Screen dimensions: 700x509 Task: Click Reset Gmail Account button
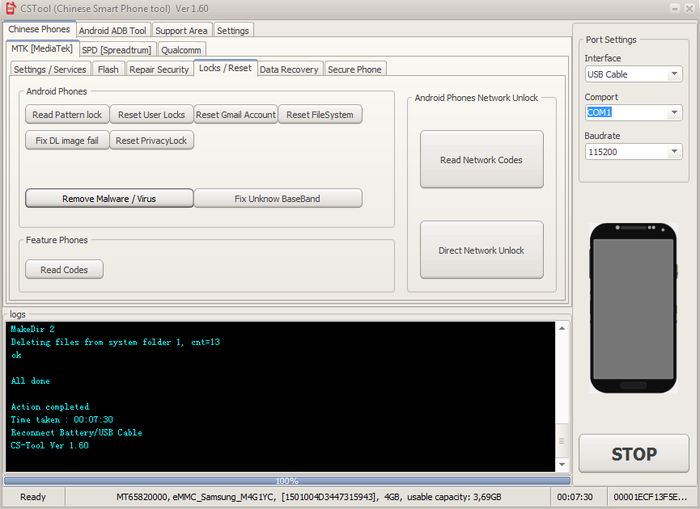[236, 115]
